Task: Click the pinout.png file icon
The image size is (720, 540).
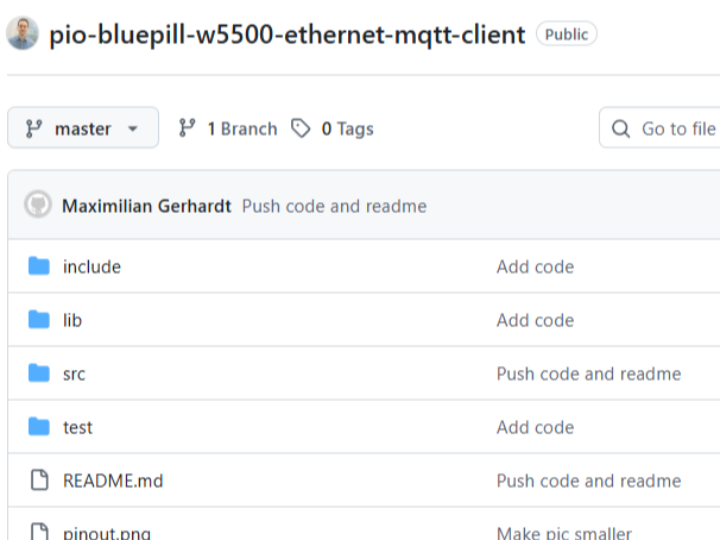Action: [39, 532]
